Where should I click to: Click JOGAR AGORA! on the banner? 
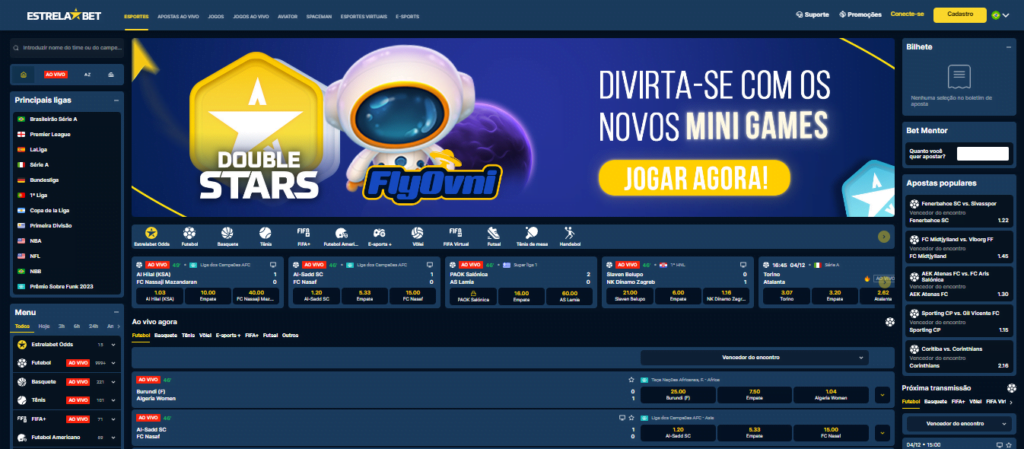pyautogui.click(x=694, y=178)
